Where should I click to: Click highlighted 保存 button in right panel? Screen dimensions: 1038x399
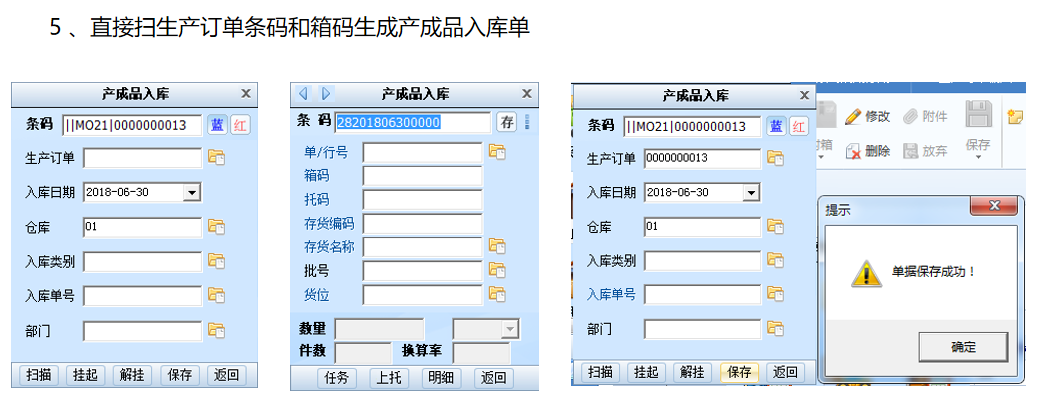739,372
